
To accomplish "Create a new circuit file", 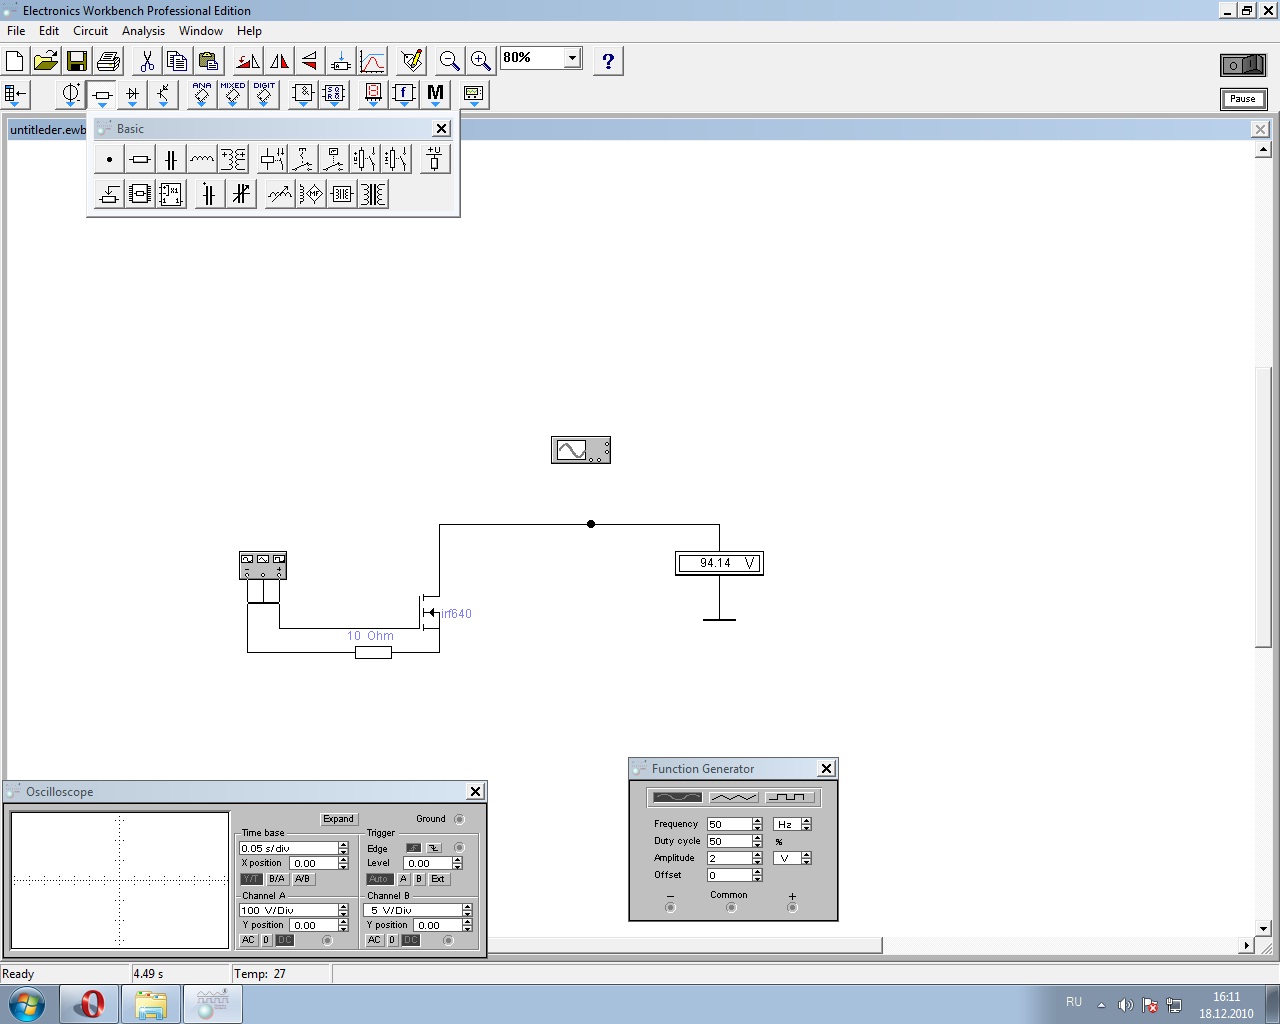I will (15, 61).
